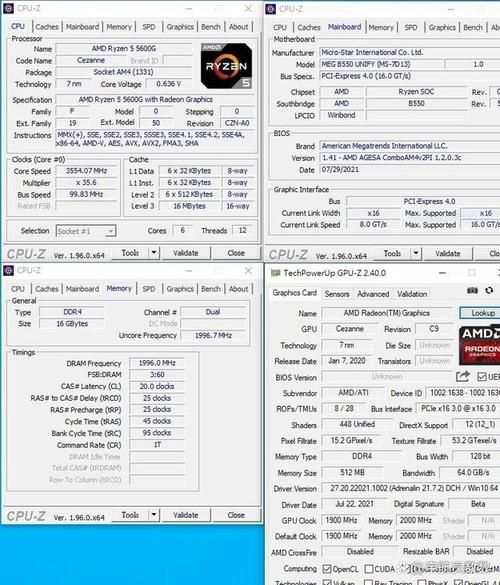Click the Ryzen 5 logo in the CPU tab window
The height and width of the screenshot is (585, 500).
226,66
